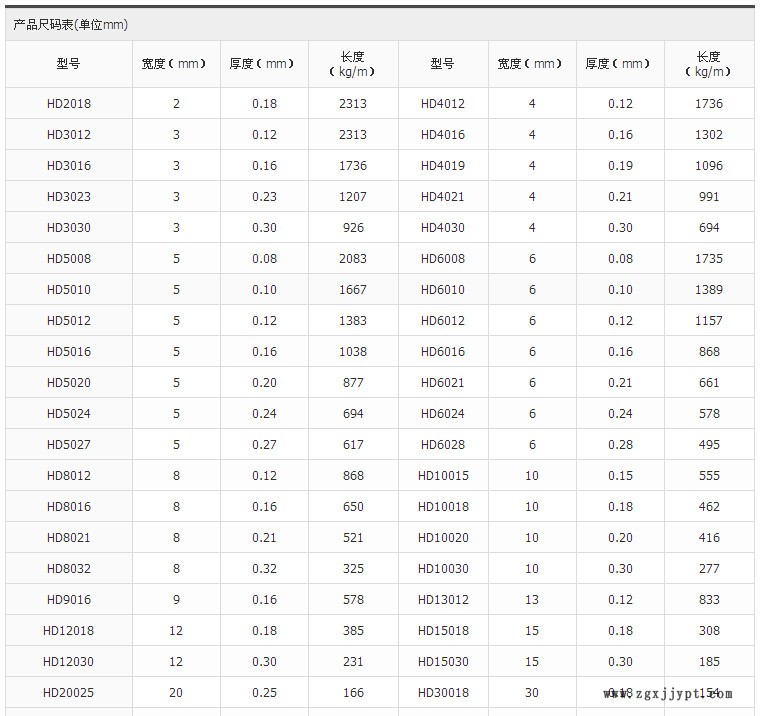Viewport: 760px width, 716px height.
Task: Click the thickness value 0.19
Action: pyautogui.click(x=620, y=166)
